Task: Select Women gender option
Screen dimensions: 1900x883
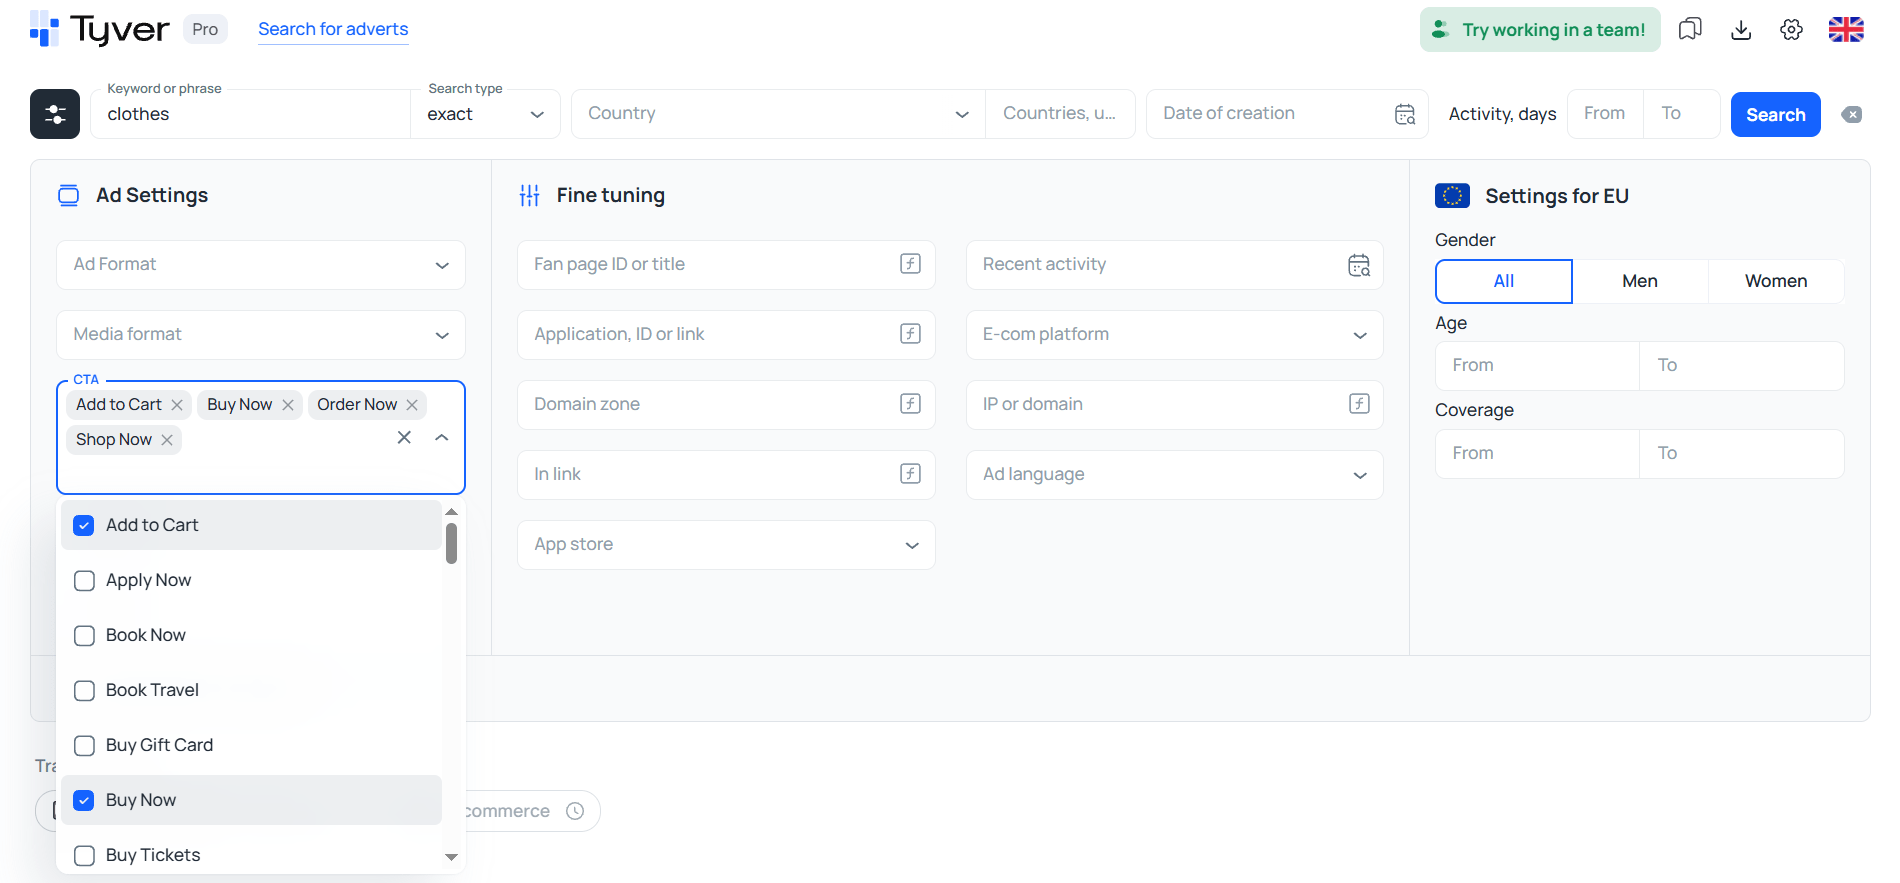Action: [1776, 281]
